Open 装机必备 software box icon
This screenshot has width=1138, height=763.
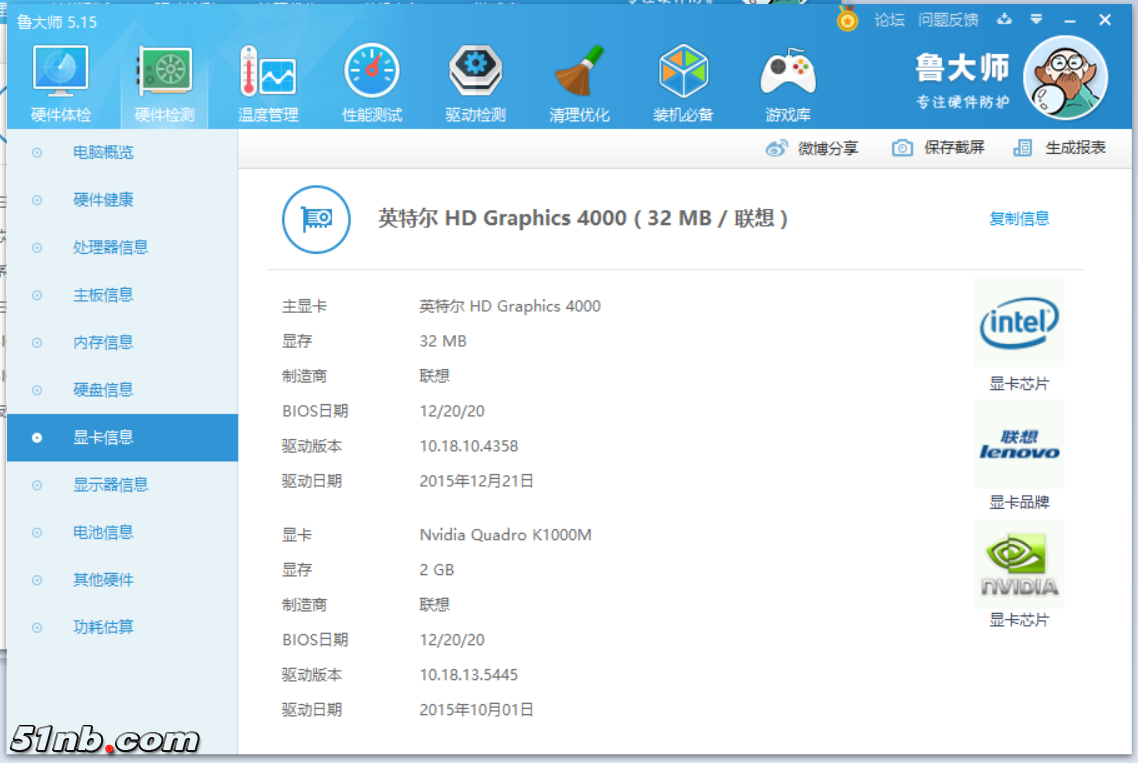click(683, 84)
